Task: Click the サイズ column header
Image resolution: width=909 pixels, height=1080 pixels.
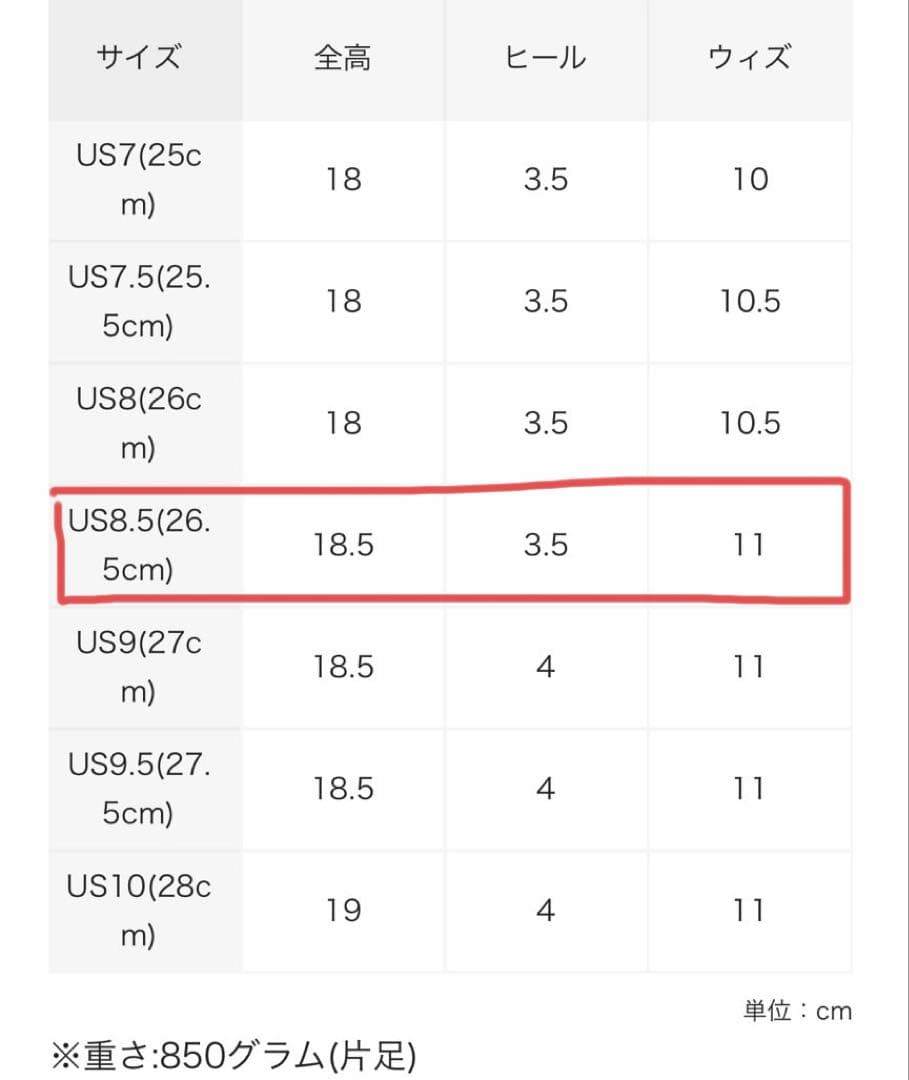Action: (x=139, y=58)
